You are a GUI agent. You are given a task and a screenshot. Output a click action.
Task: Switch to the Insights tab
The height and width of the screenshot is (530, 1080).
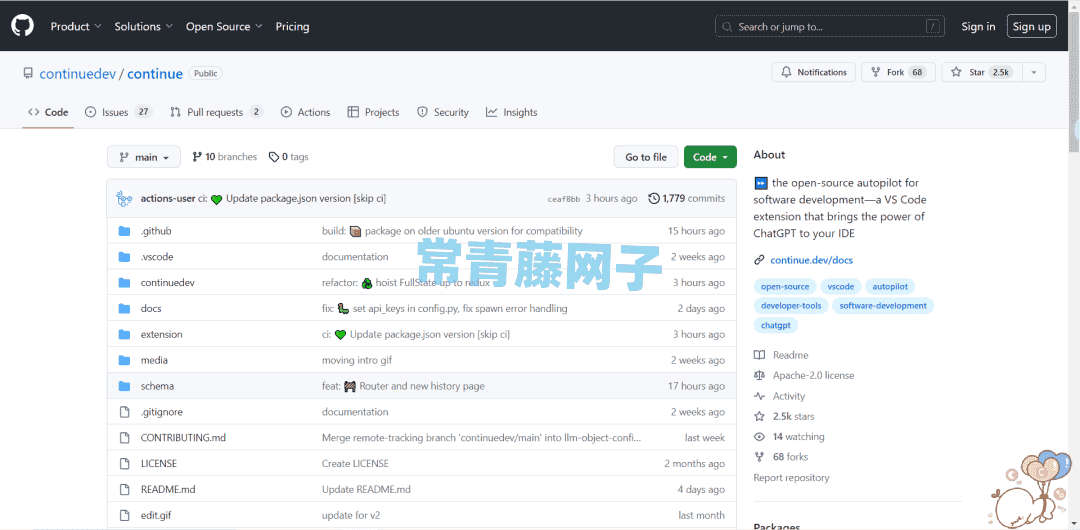coord(511,112)
